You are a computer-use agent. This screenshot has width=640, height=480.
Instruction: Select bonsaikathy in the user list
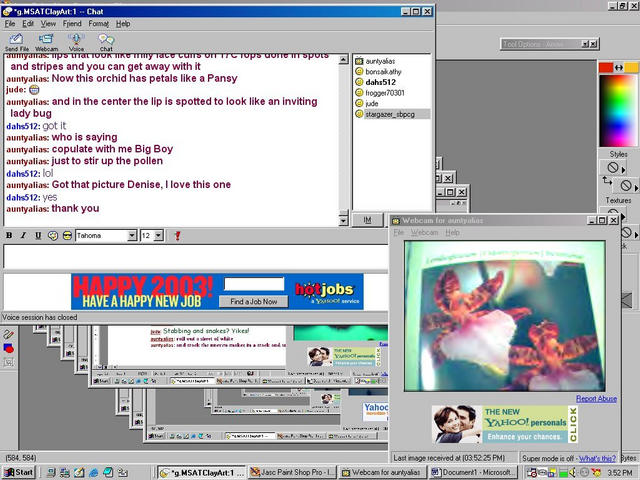tap(383, 71)
